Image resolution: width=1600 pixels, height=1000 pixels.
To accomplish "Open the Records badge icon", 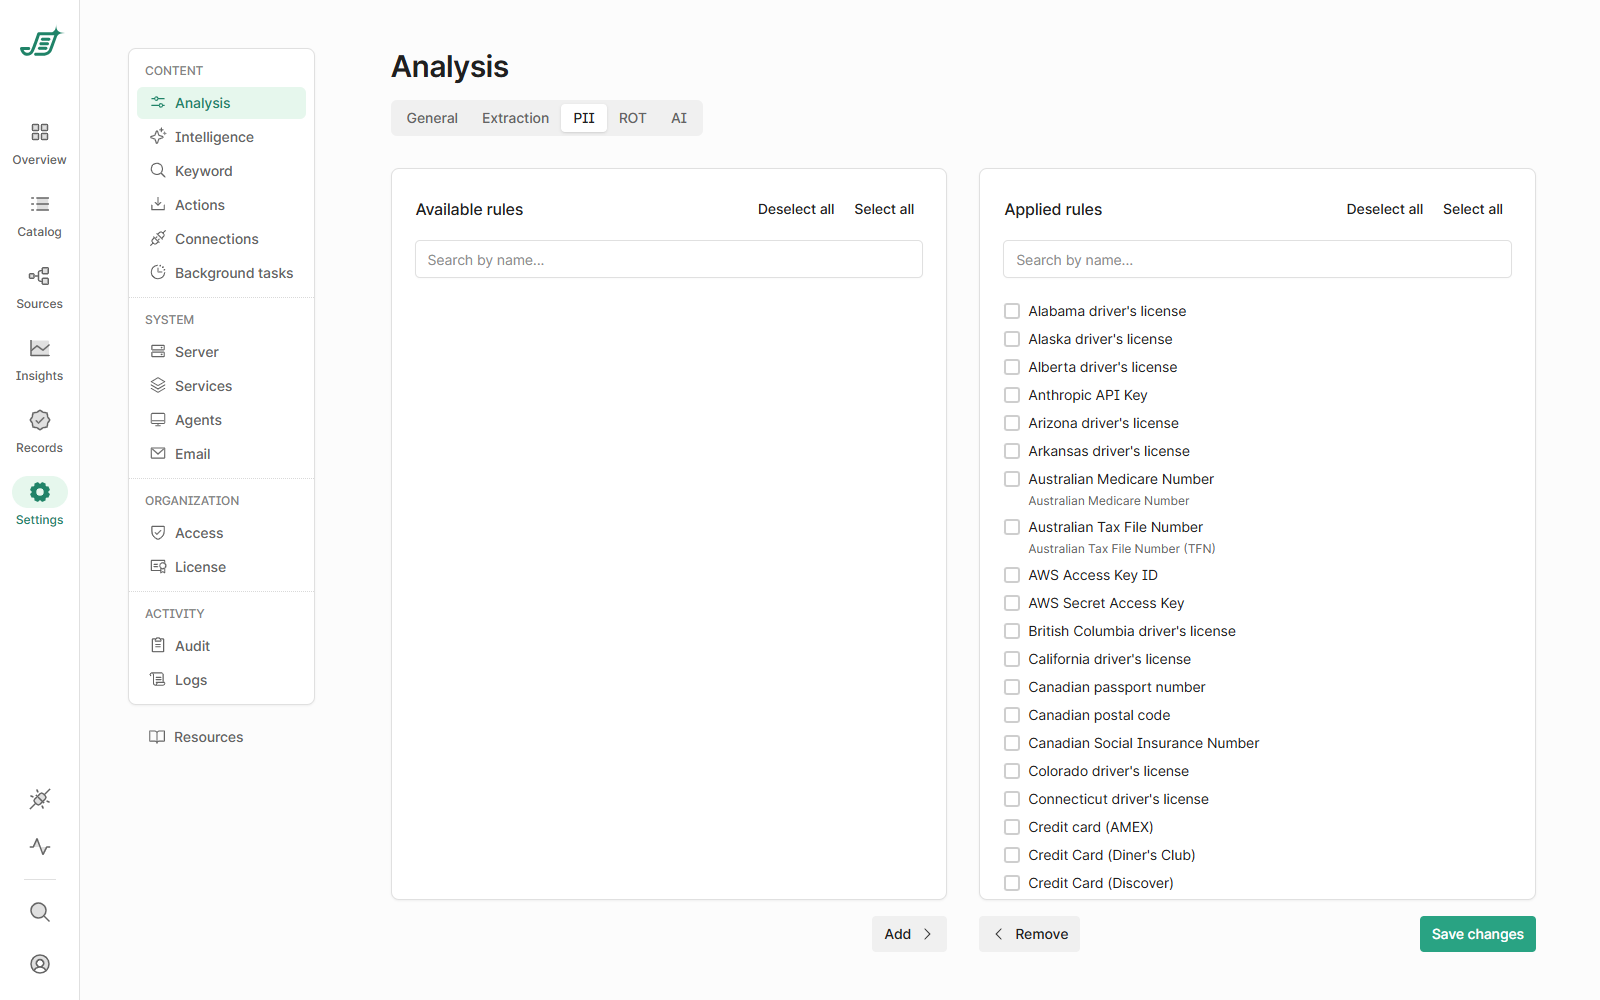I will 40,420.
